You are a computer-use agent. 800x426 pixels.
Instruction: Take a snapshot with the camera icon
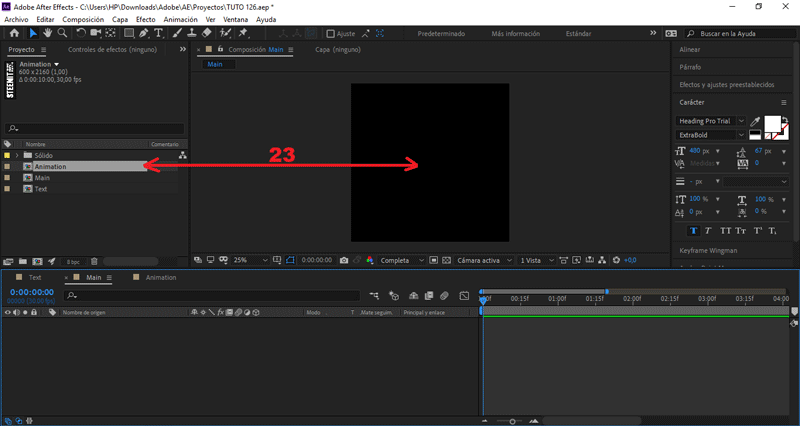pos(344,260)
